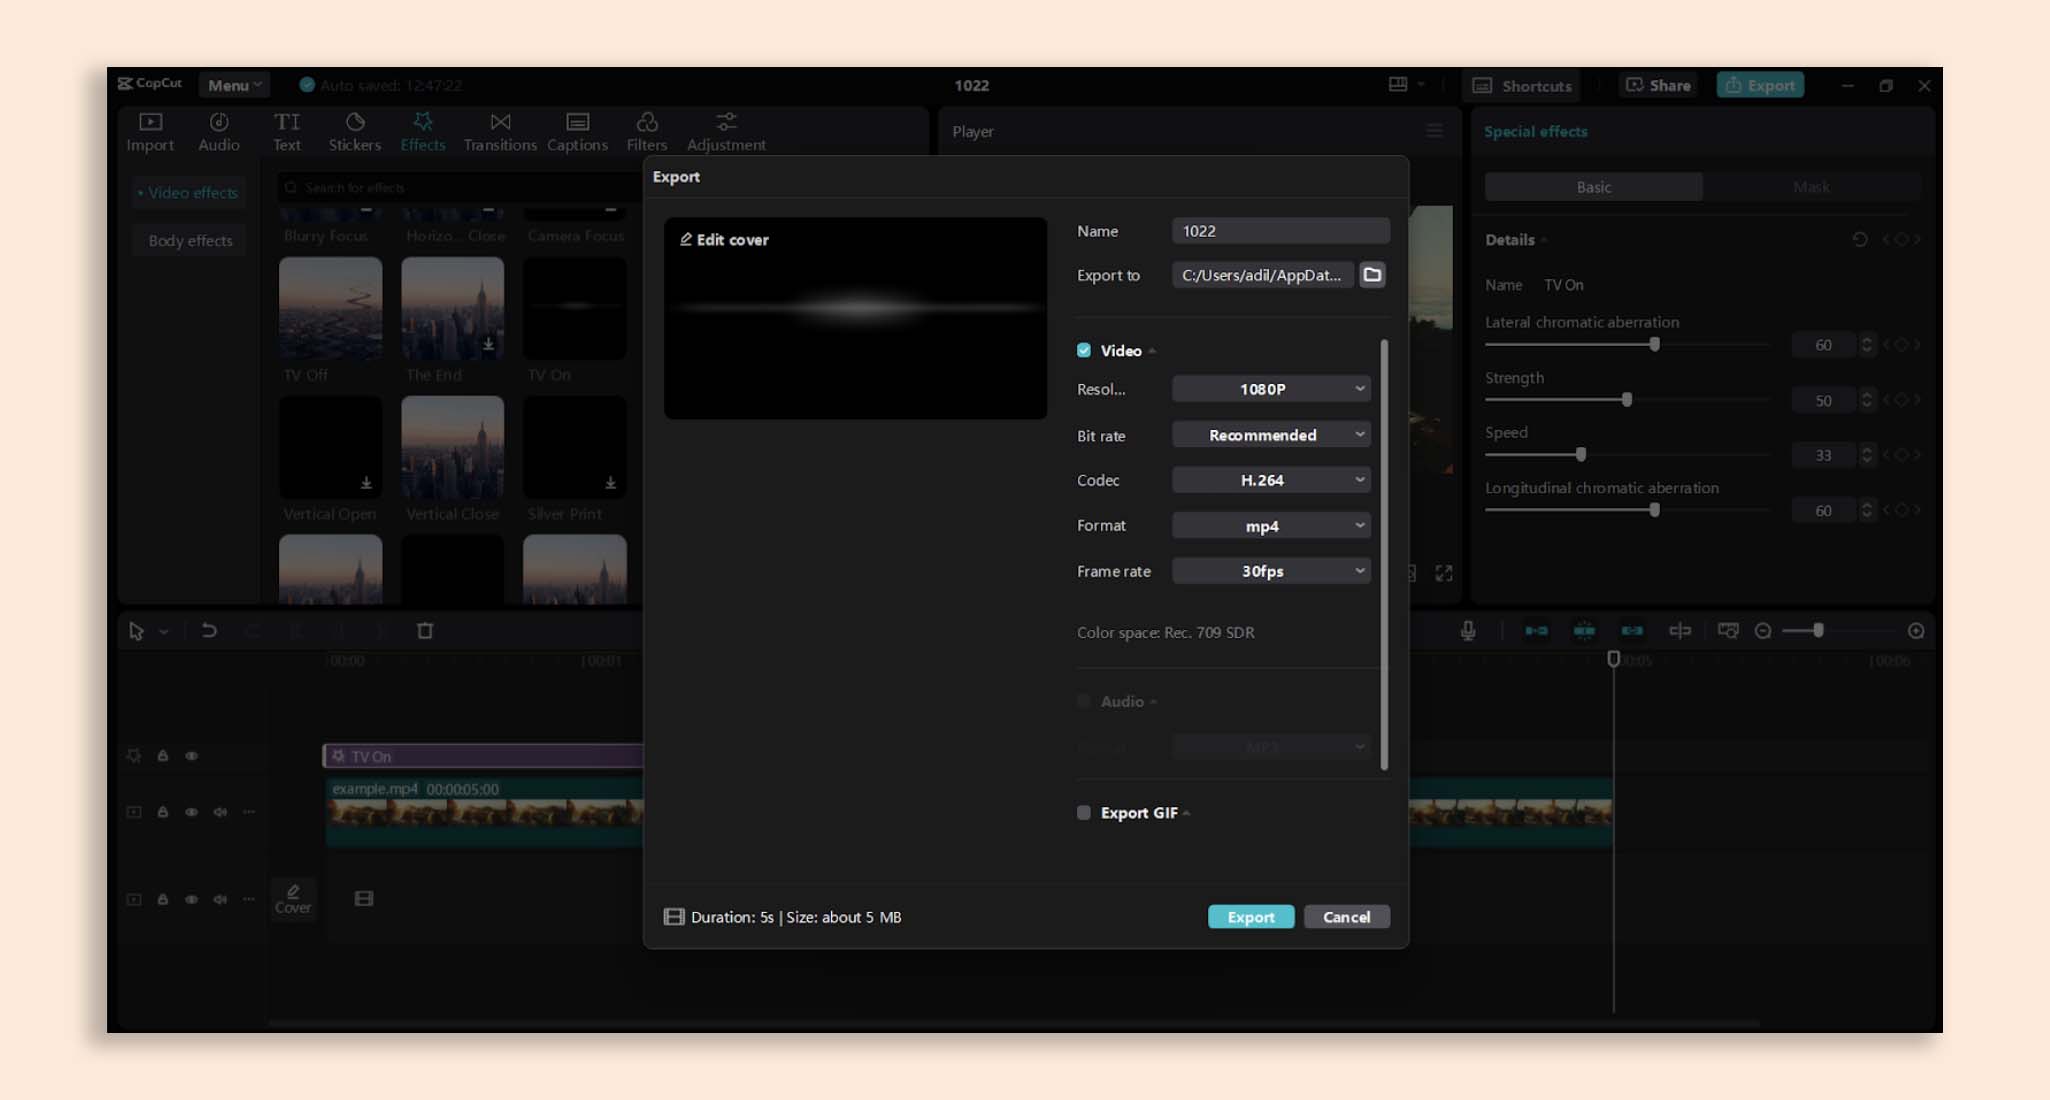Click the Export button to render video
Viewport: 2050px width, 1100px height.
pyautogui.click(x=1249, y=916)
